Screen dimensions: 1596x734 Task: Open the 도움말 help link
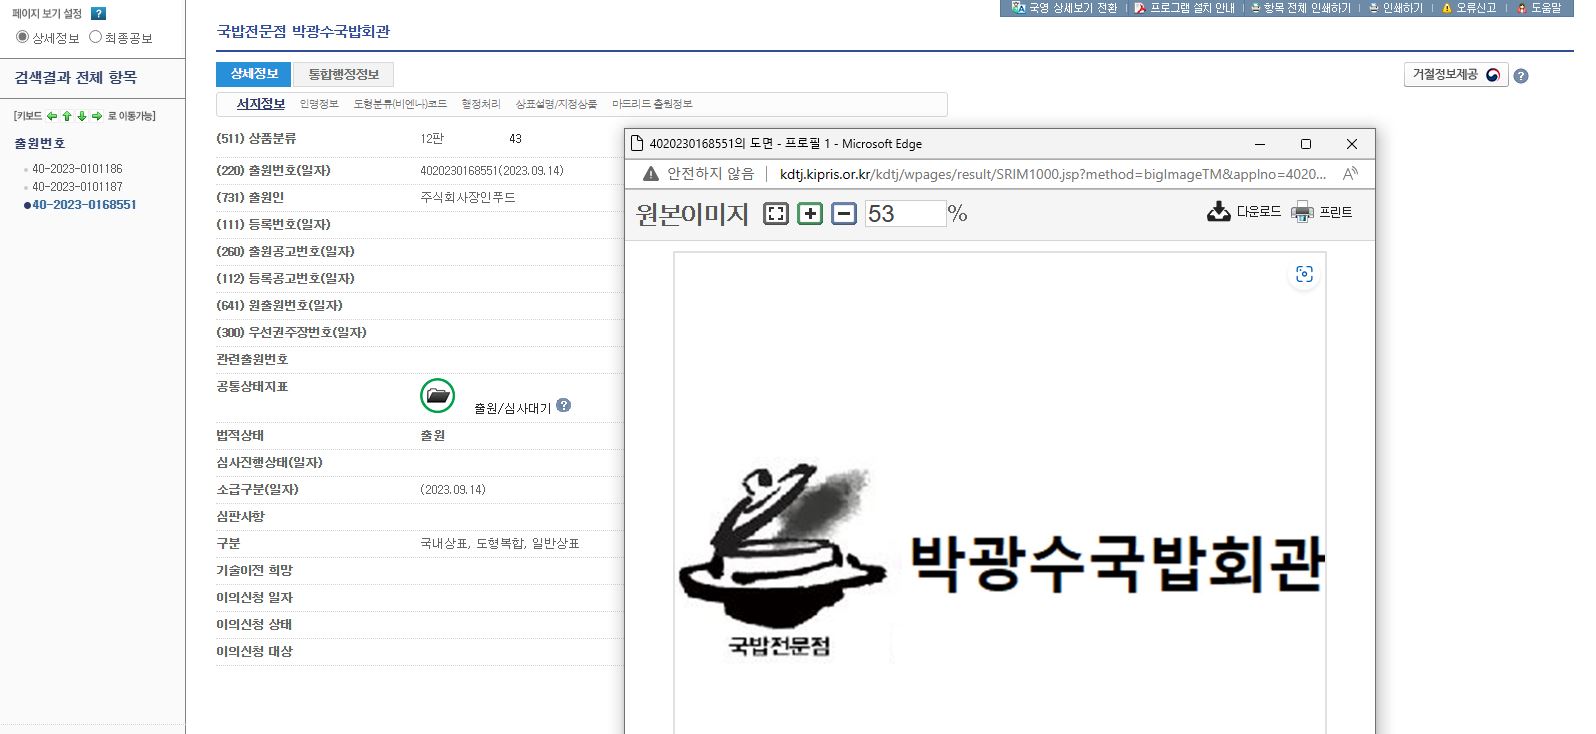[1538, 8]
